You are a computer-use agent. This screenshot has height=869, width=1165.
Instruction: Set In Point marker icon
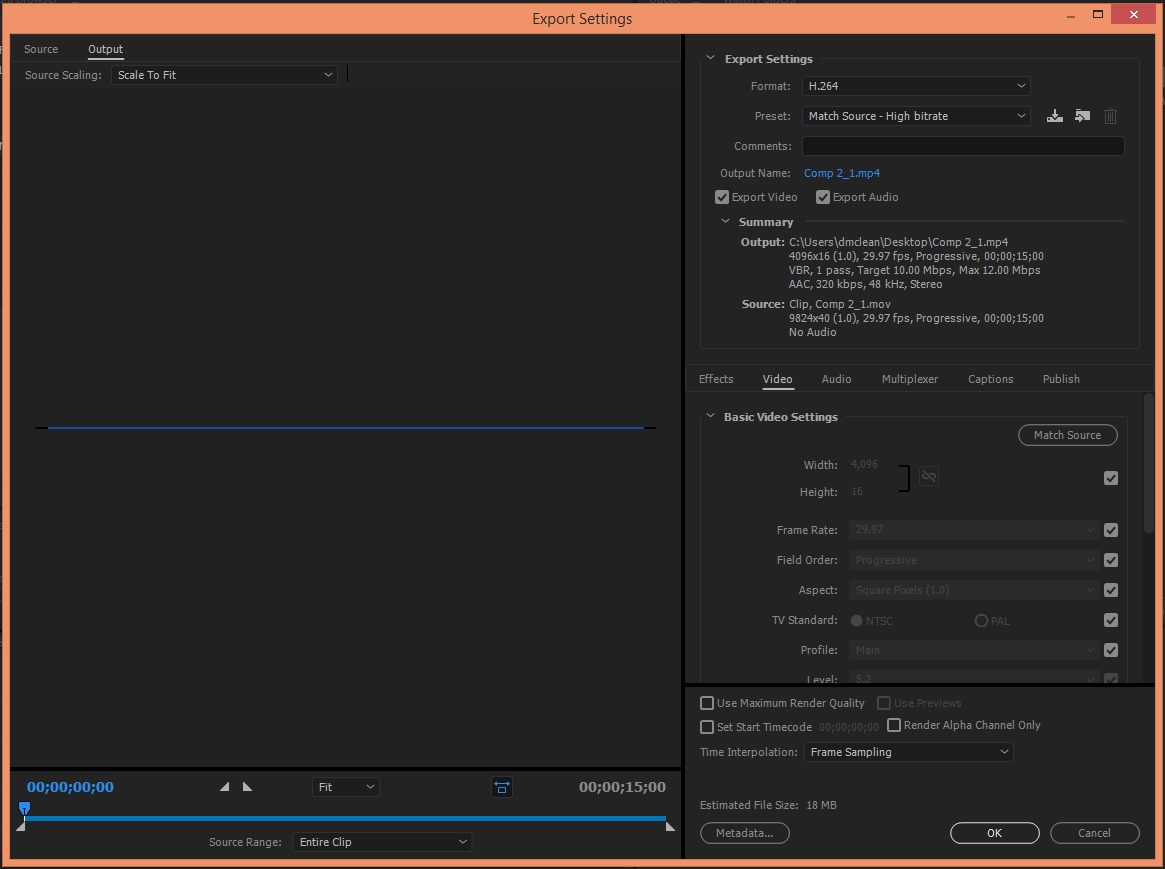(224, 787)
